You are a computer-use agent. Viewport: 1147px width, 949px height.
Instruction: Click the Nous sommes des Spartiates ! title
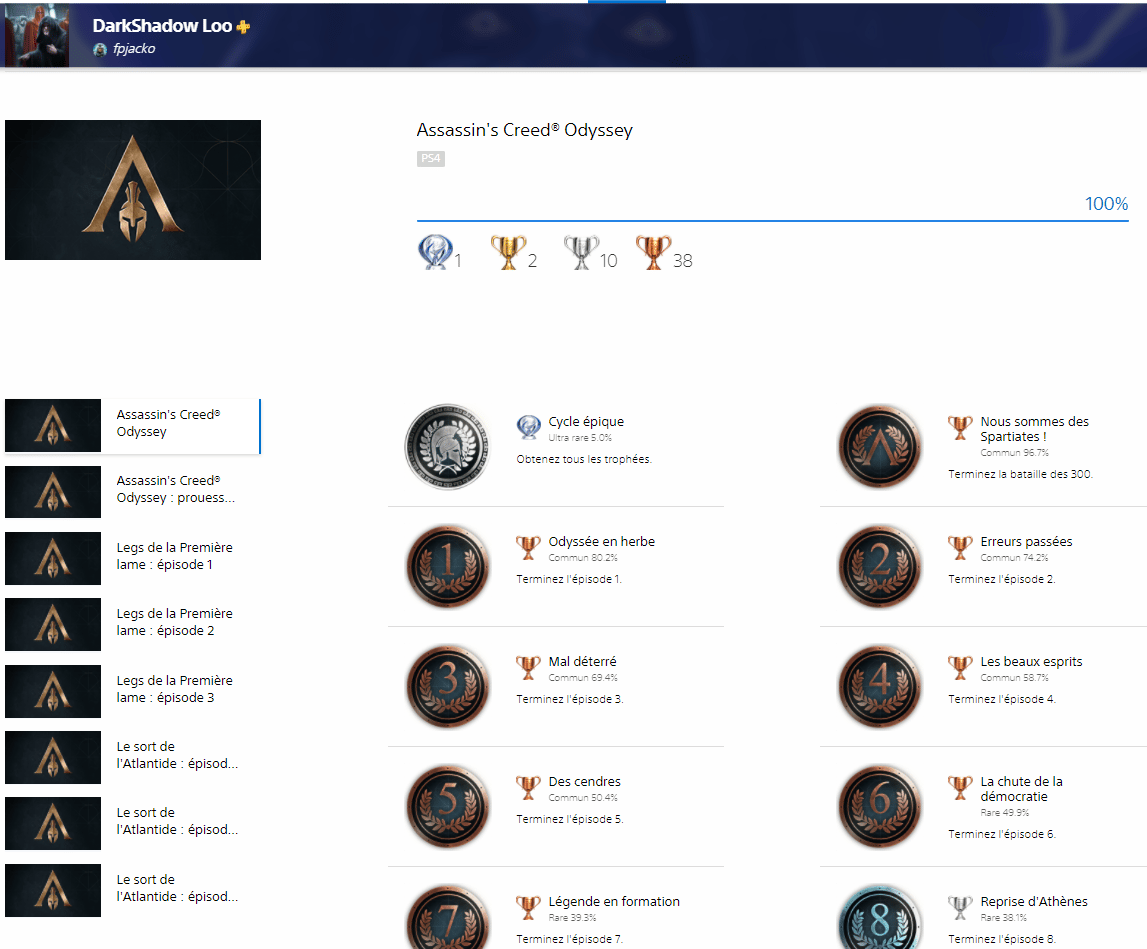point(1034,429)
